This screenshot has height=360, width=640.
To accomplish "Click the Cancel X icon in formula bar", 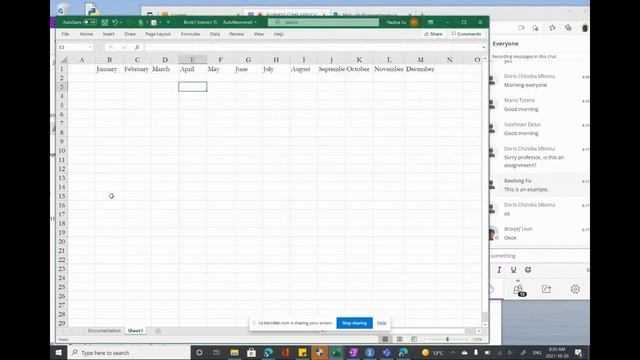I will click(111, 47).
